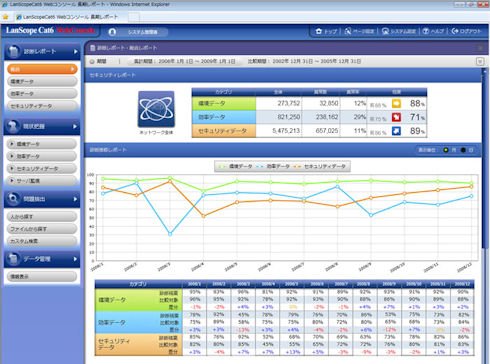Click the システム設定 link in header
The height and width of the screenshot is (364, 490).
tap(403, 31)
